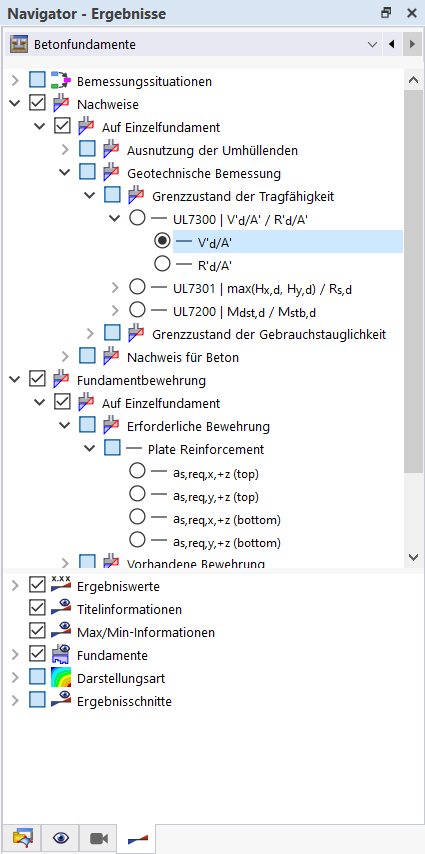Screen dimensions: 425x854
Task: Uncheck the Nachweise checkbox
Action: (37, 103)
